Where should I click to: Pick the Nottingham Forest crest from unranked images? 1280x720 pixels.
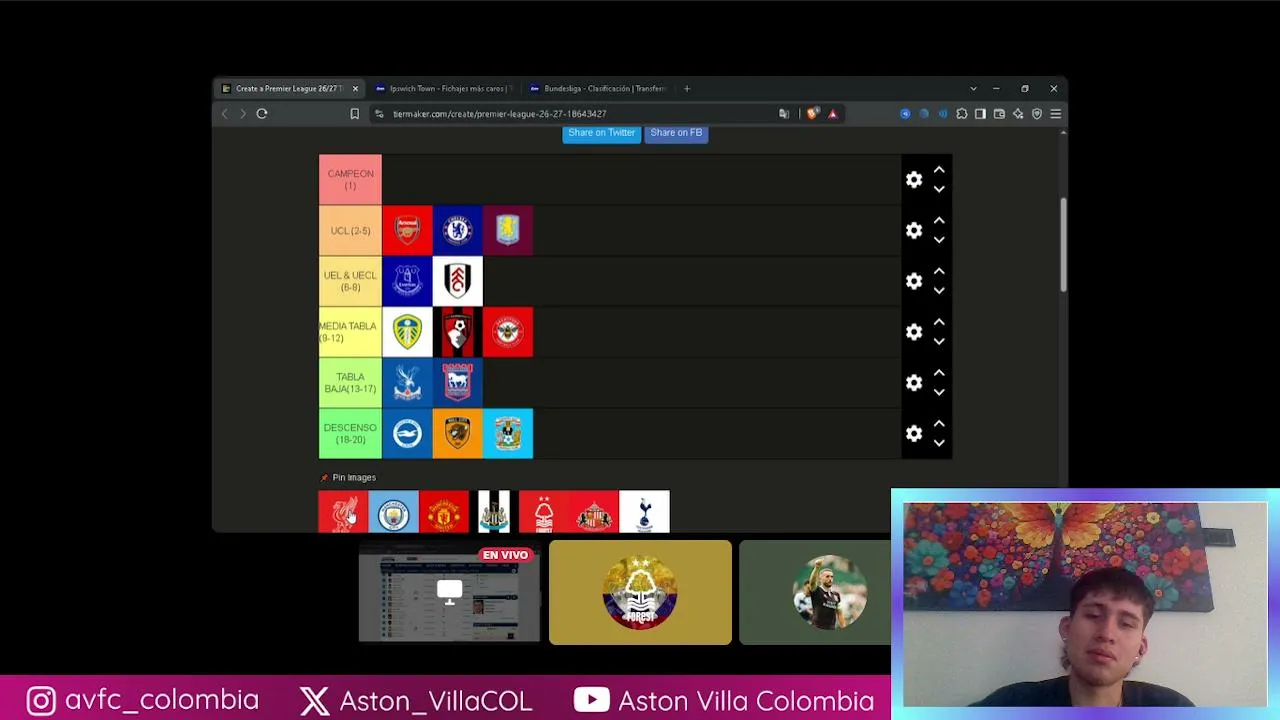[544, 512]
